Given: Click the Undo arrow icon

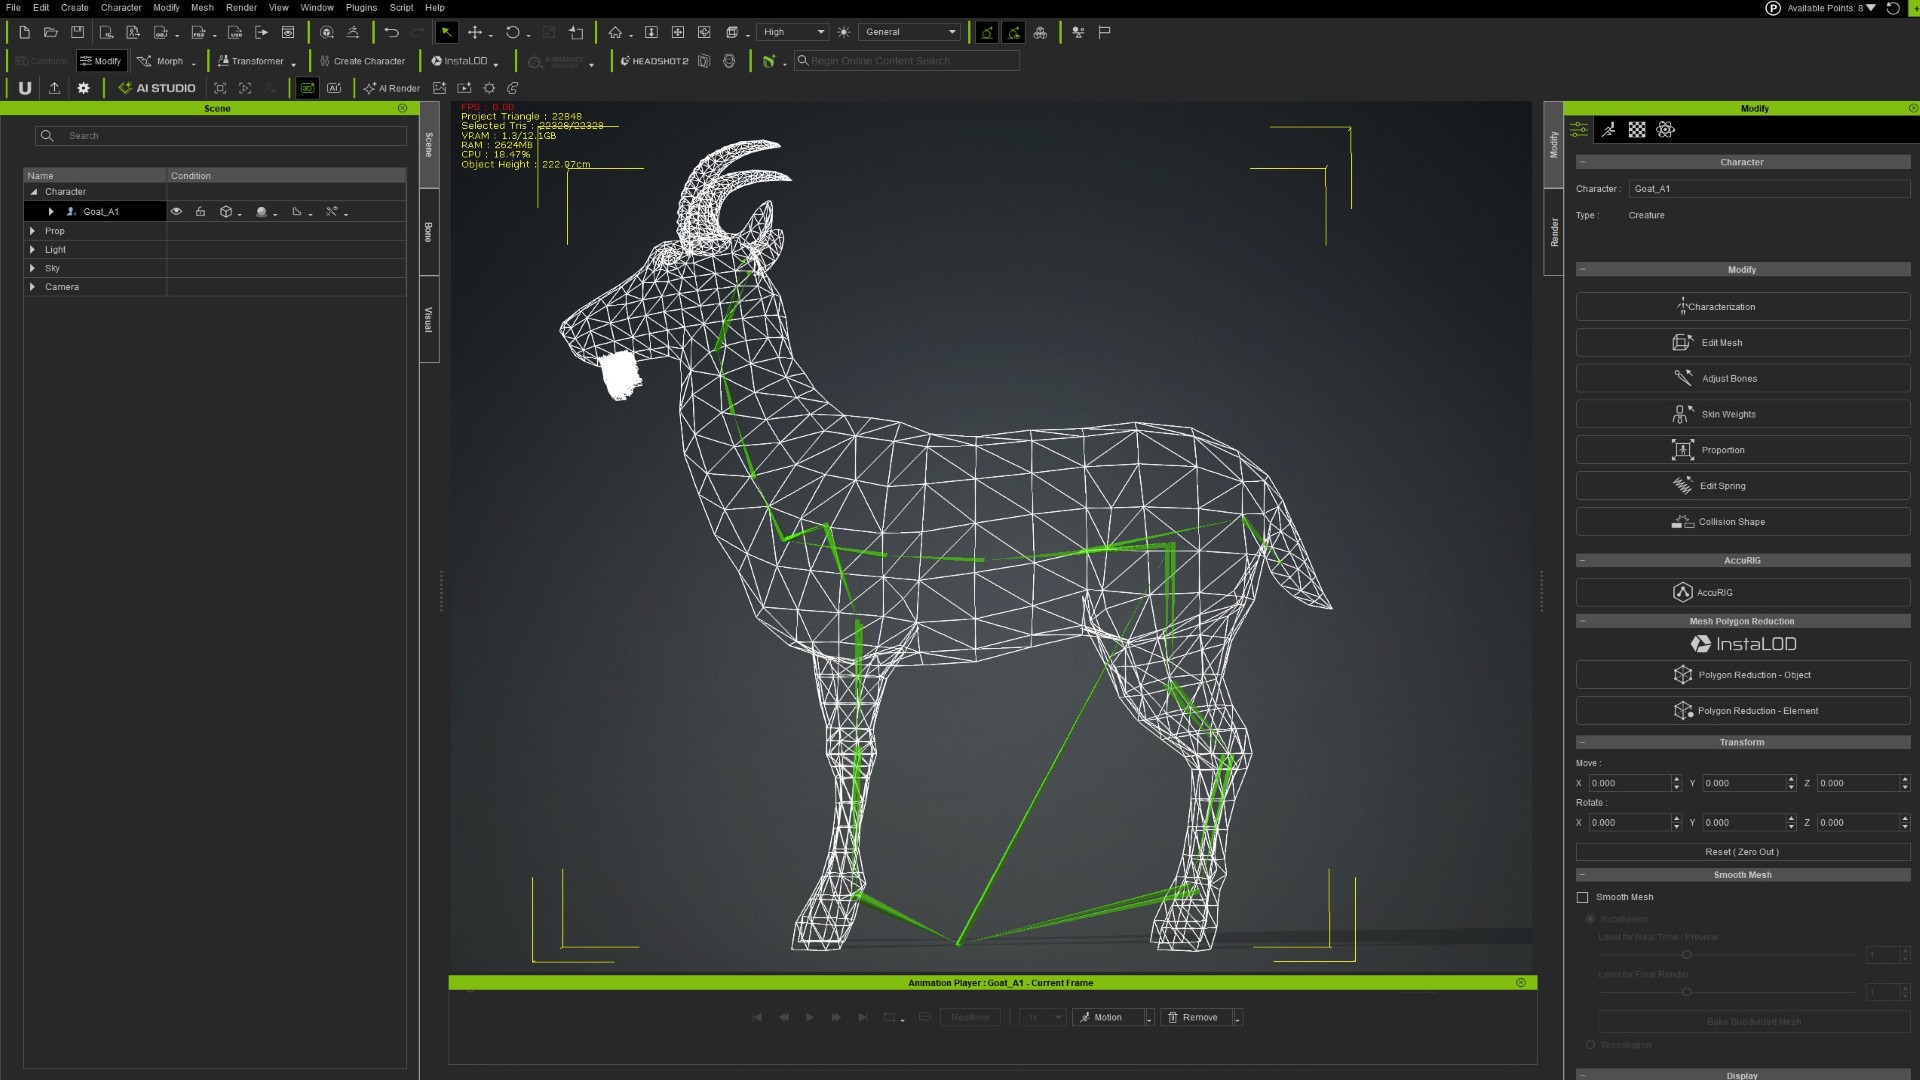Looking at the screenshot, I should click(x=391, y=32).
